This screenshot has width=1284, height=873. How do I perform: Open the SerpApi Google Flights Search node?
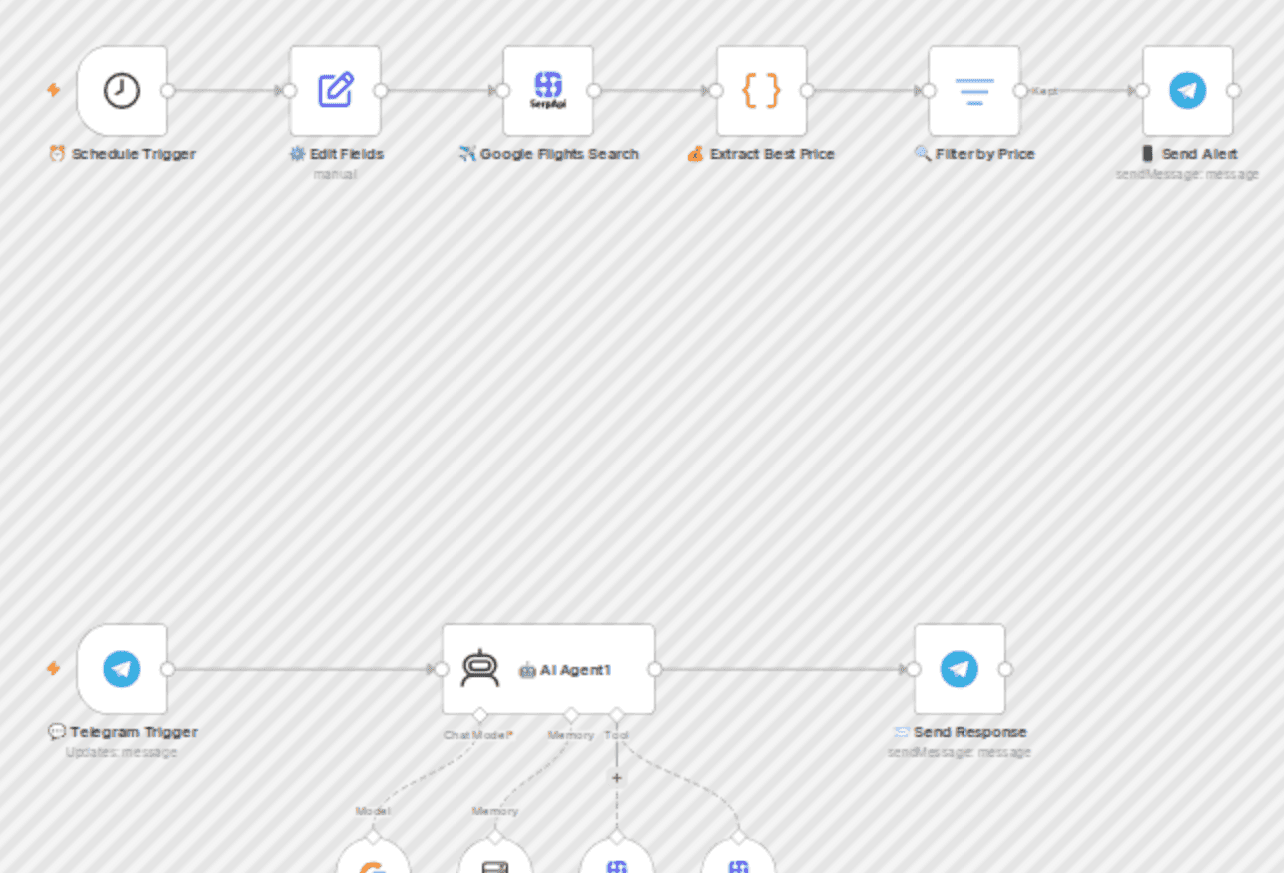(x=548, y=91)
